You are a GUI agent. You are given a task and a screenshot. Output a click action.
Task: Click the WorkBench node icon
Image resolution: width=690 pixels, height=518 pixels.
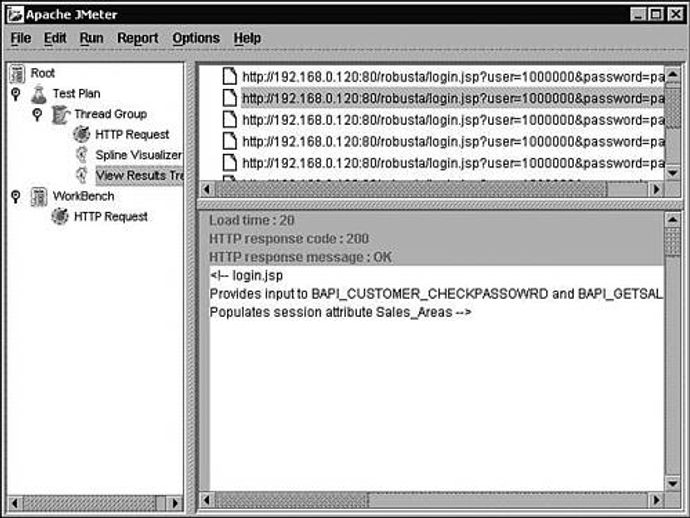click(x=39, y=196)
